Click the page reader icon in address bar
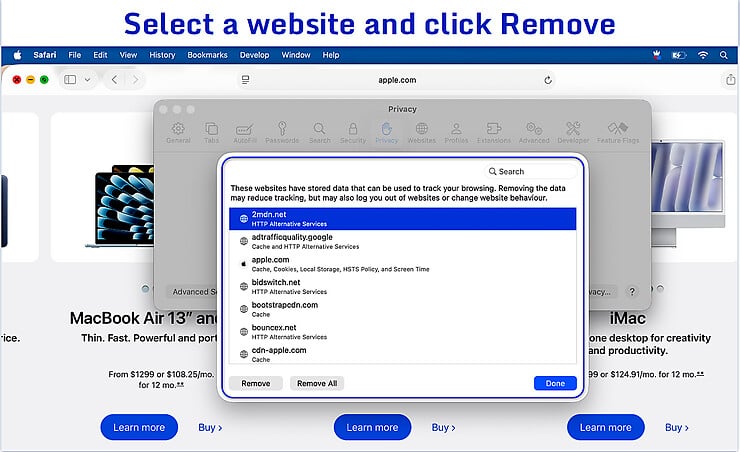Viewport: 740px width, 452px height. click(245, 80)
